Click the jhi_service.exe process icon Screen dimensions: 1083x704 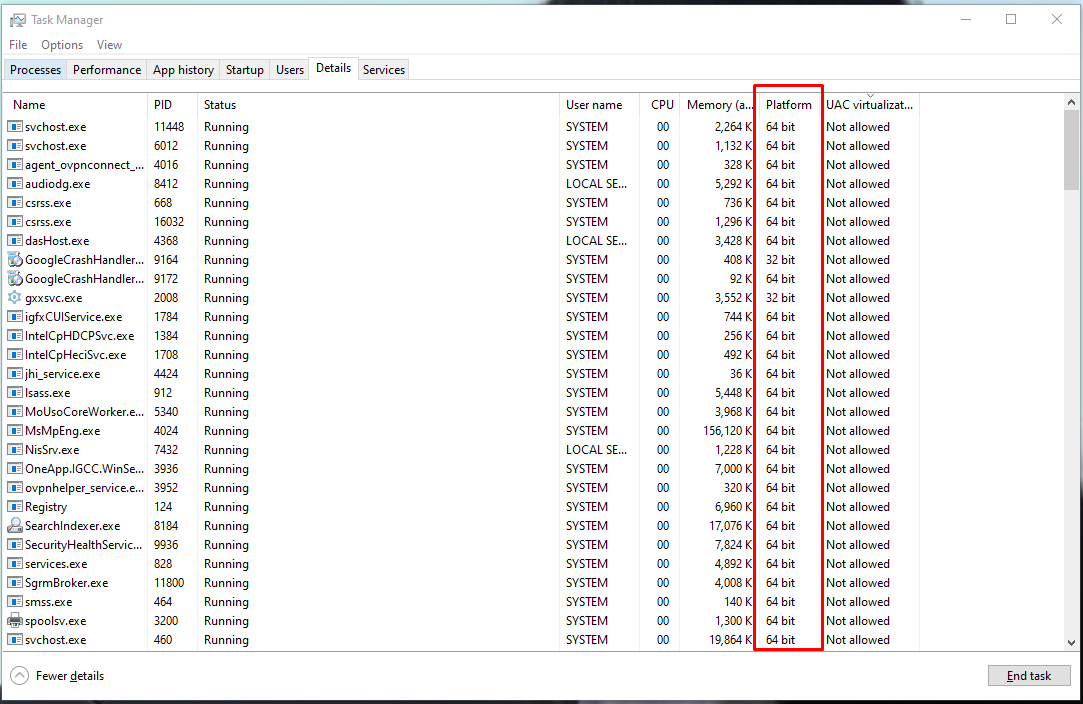click(15, 374)
